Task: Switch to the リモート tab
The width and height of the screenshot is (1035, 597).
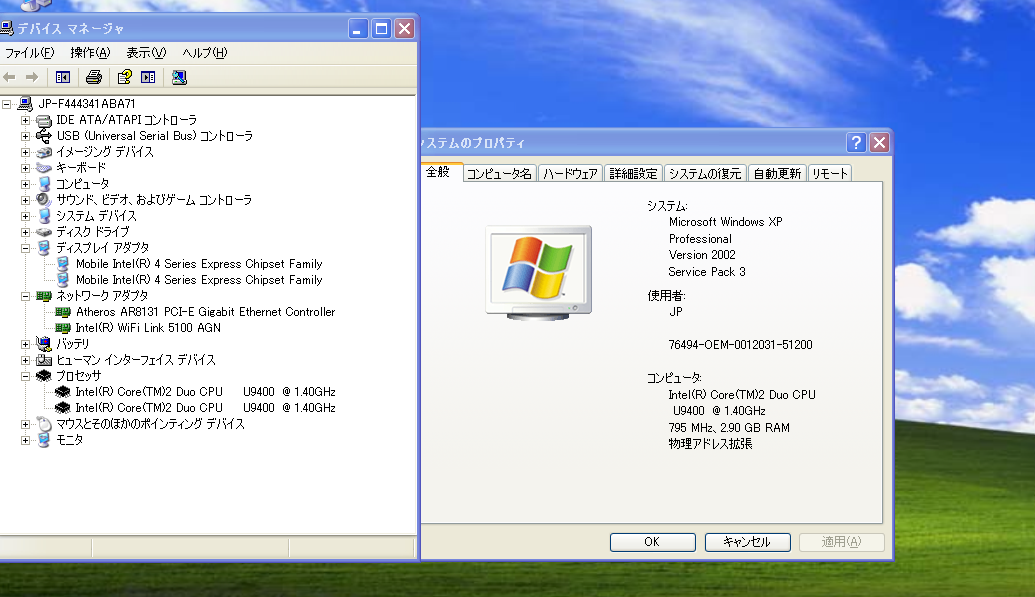Action: [829, 174]
